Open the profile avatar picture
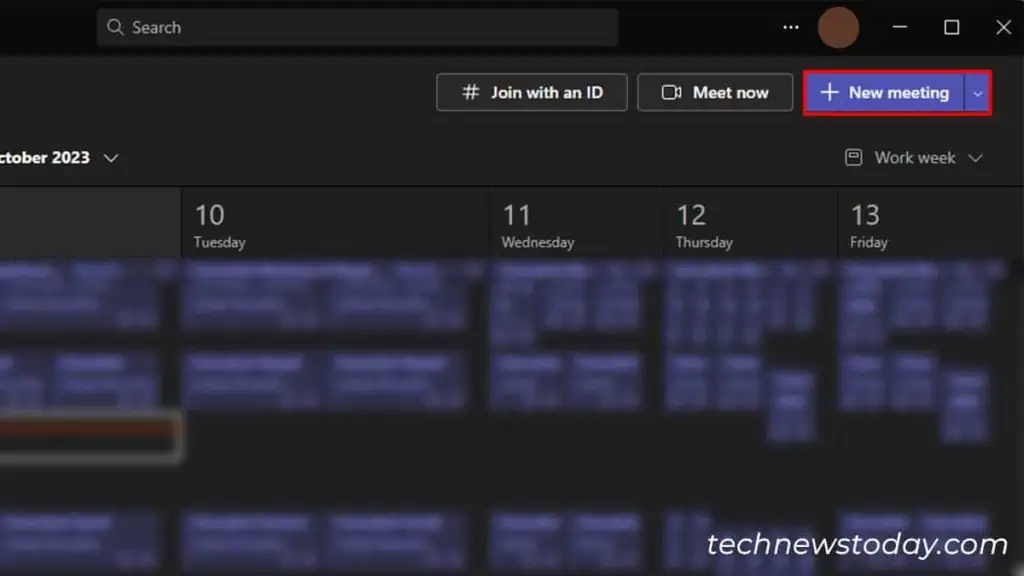 point(839,27)
